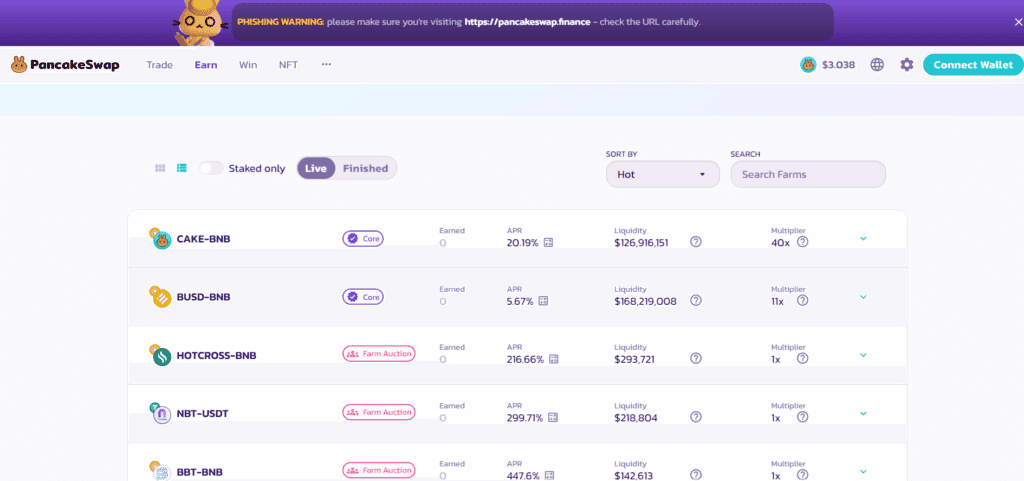This screenshot has height=481, width=1024.
Task: Expand the CAKE-BNB farm row
Action: coord(863,239)
